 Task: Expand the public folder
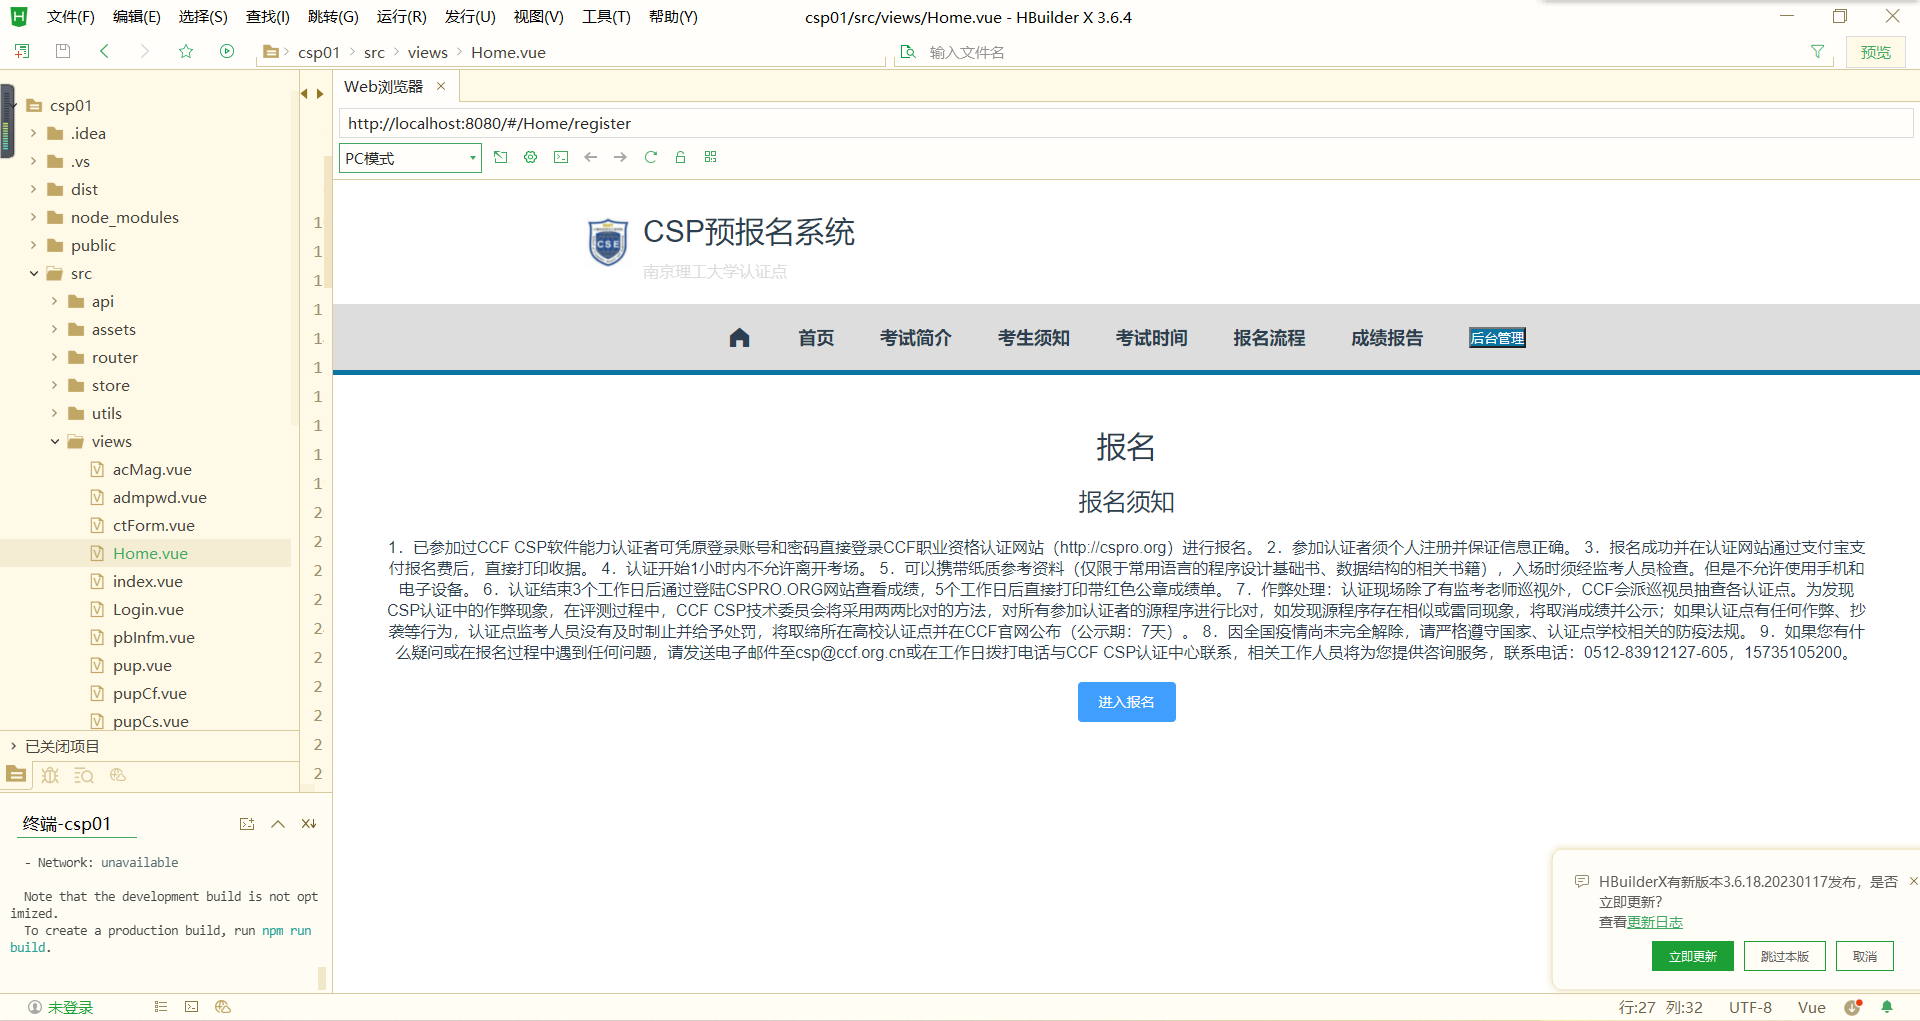(33, 245)
